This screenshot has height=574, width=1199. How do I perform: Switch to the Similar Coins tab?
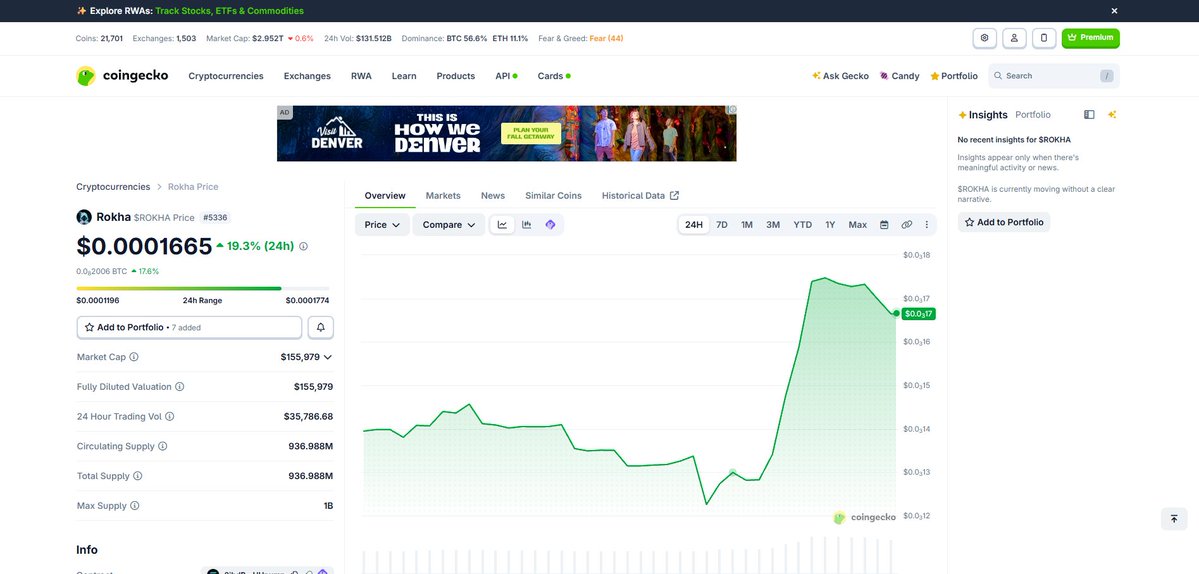pyautogui.click(x=553, y=196)
